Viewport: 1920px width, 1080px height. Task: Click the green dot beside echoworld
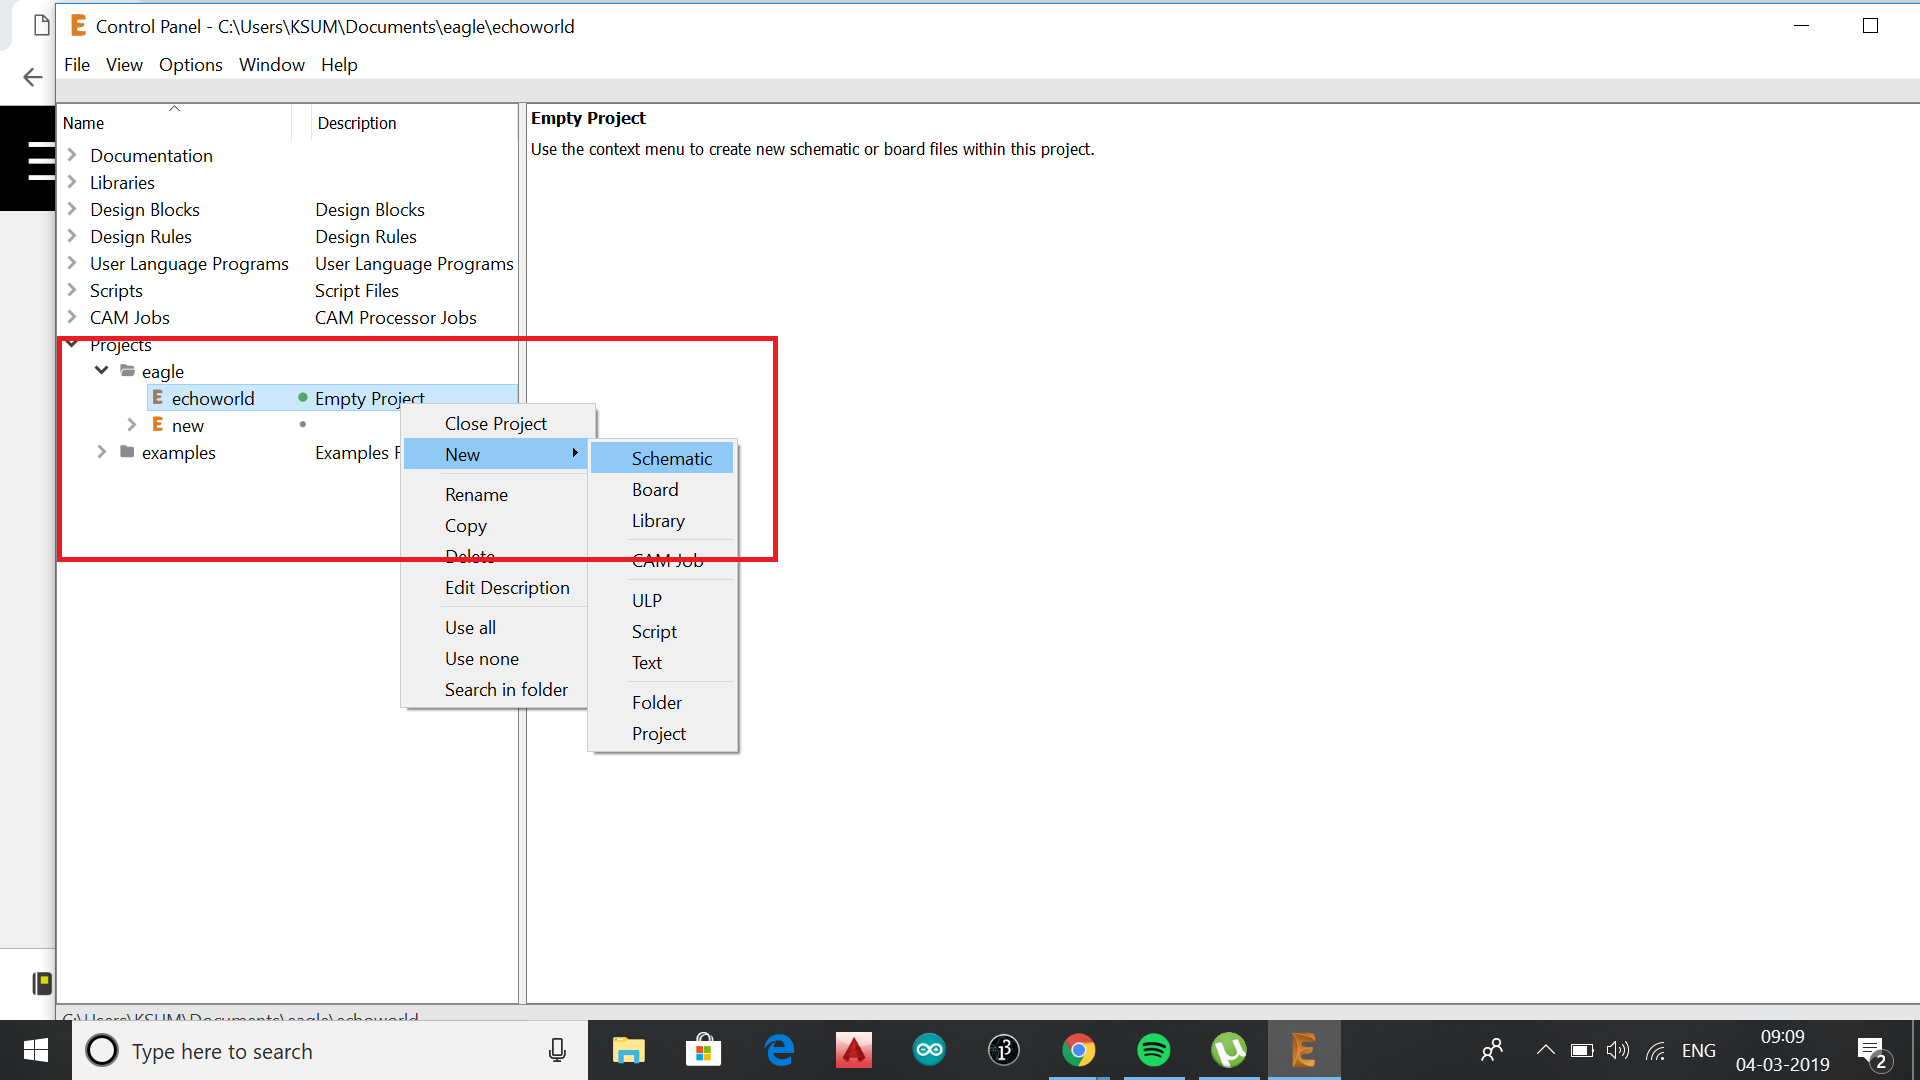[302, 398]
